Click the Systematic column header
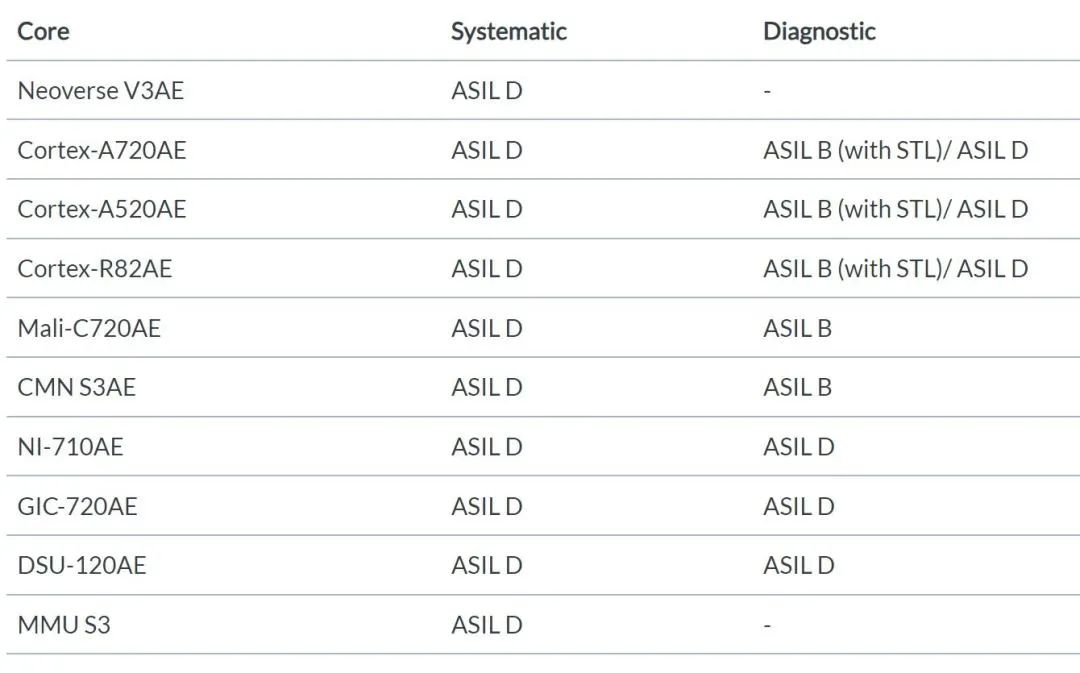 508,31
